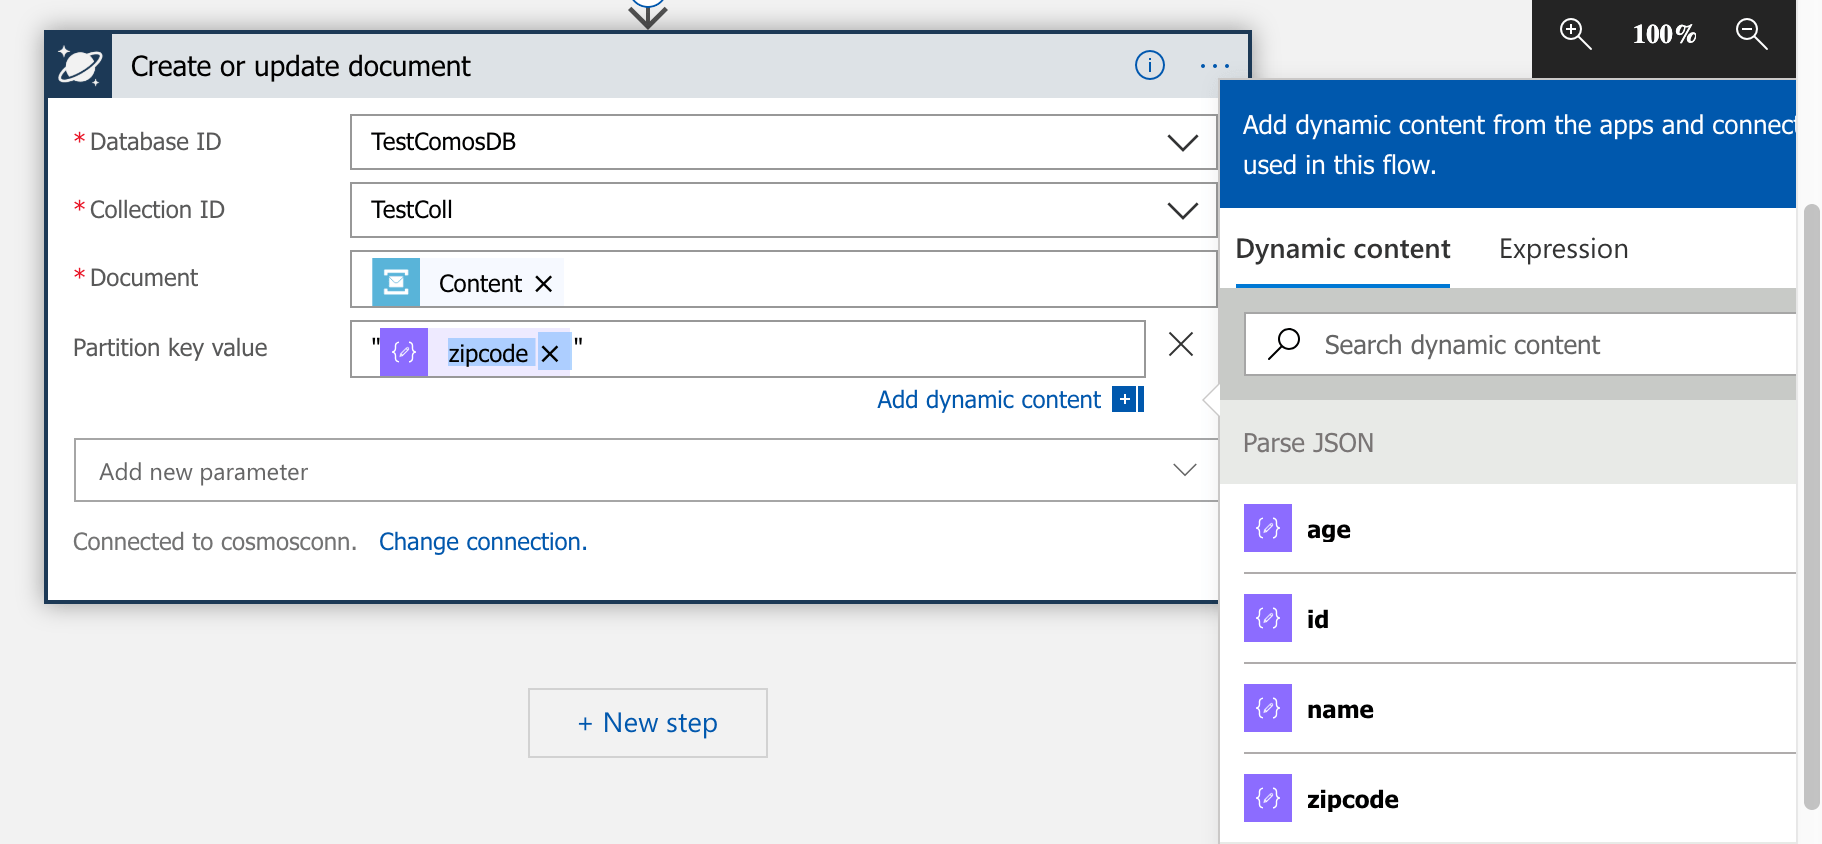Click the age Parse JSON icon
The height and width of the screenshot is (844, 1822).
[x=1268, y=528]
